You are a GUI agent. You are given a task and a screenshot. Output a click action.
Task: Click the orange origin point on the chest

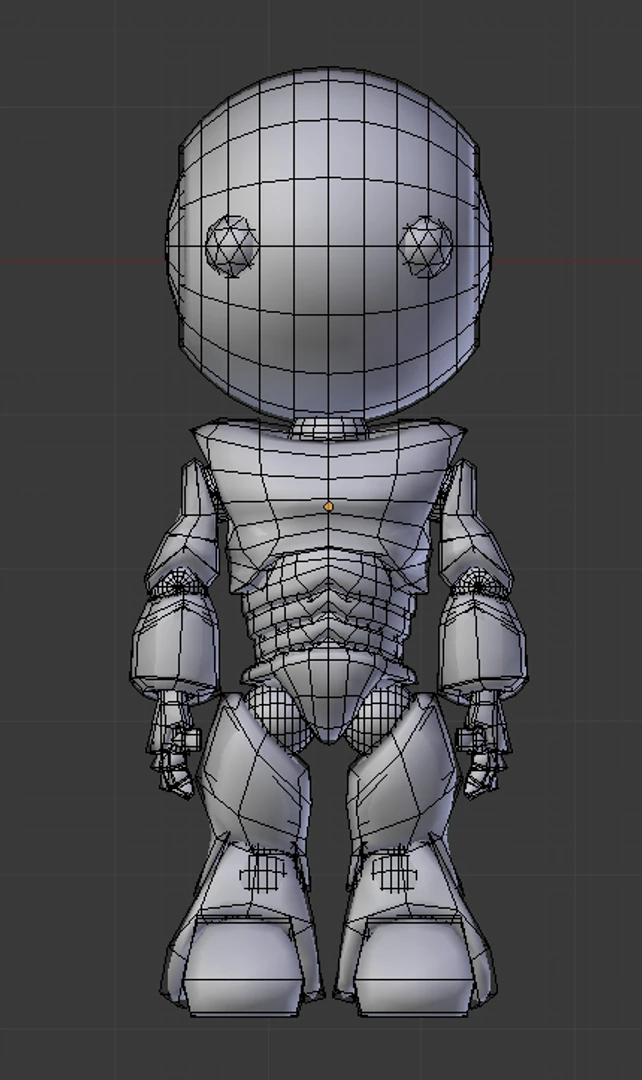(329, 506)
